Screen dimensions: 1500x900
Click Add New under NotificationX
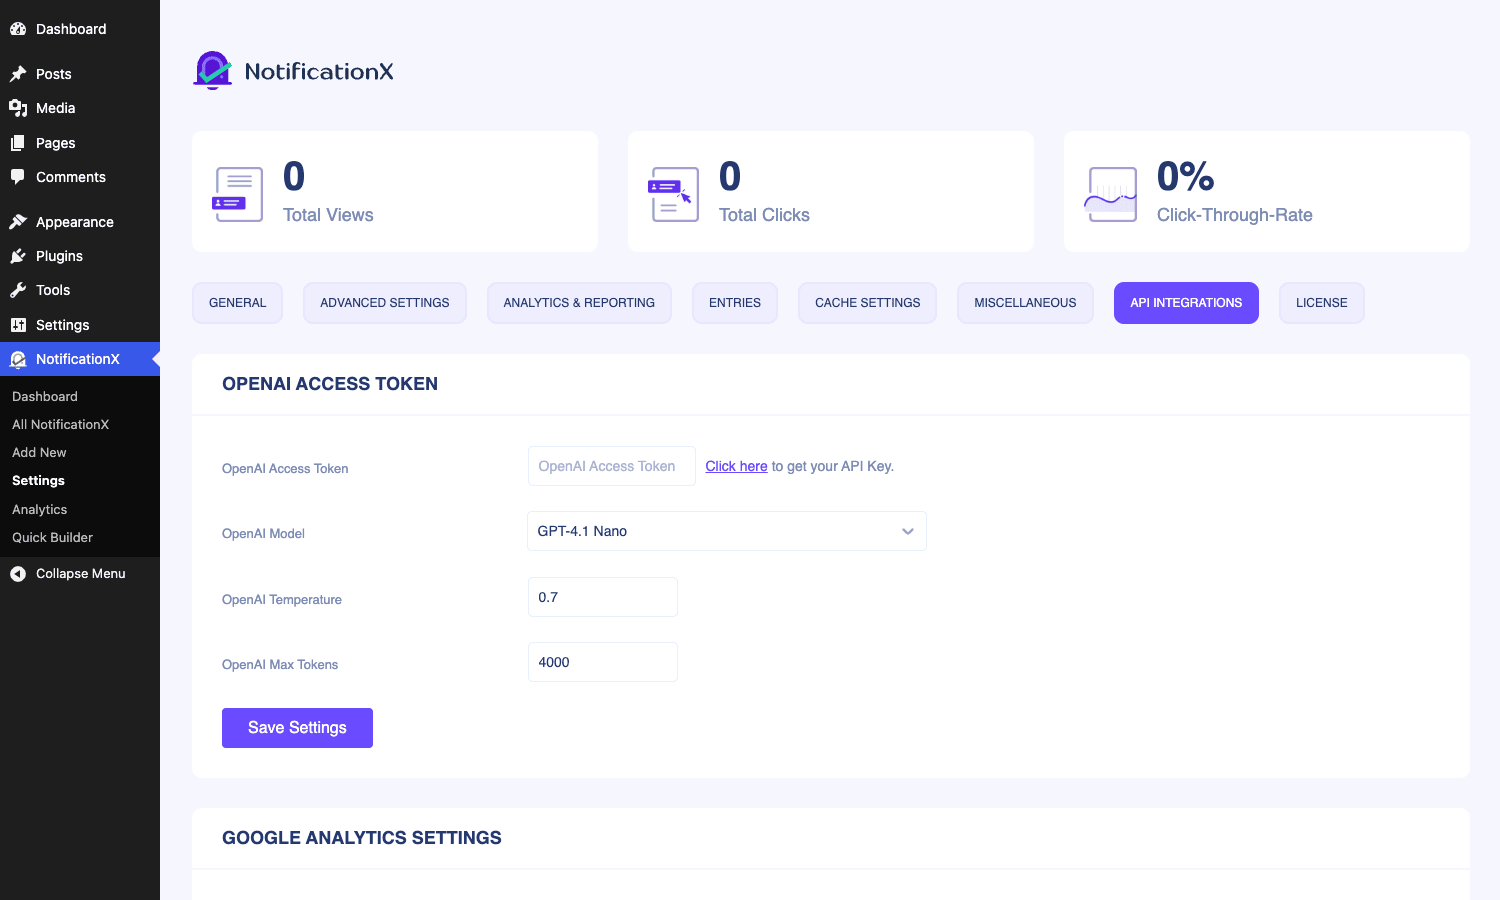39,452
